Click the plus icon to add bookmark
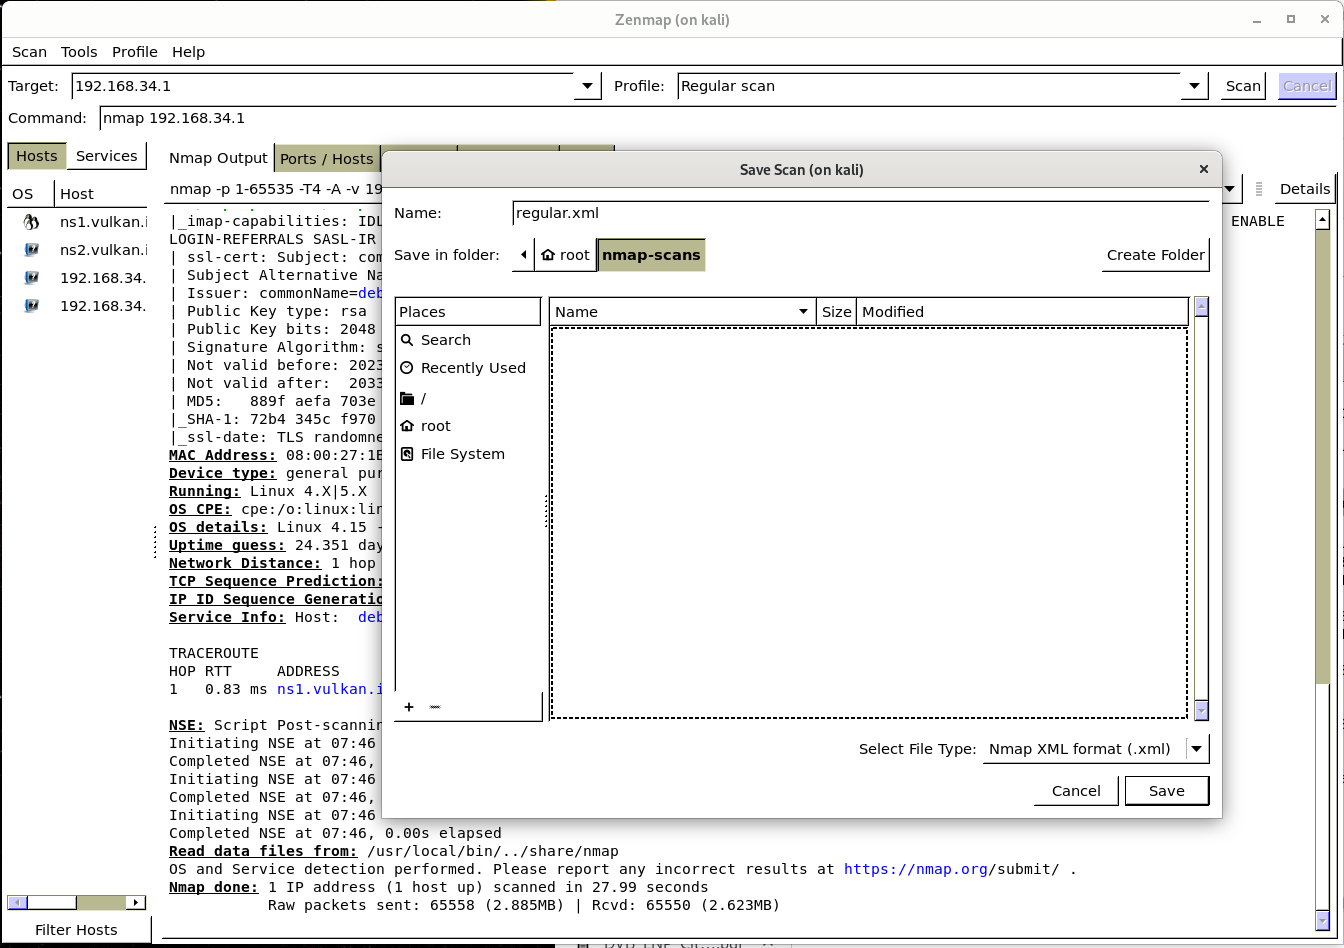 point(409,707)
